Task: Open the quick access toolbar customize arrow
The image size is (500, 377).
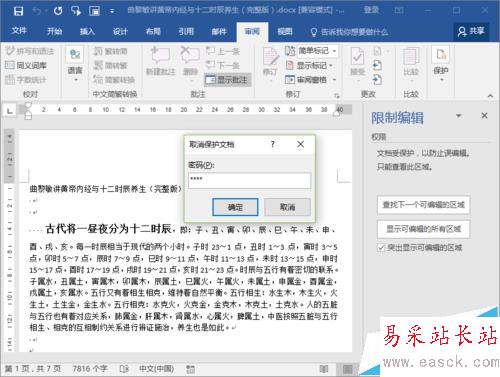Action: pyautogui.click(x=112, y=11)
